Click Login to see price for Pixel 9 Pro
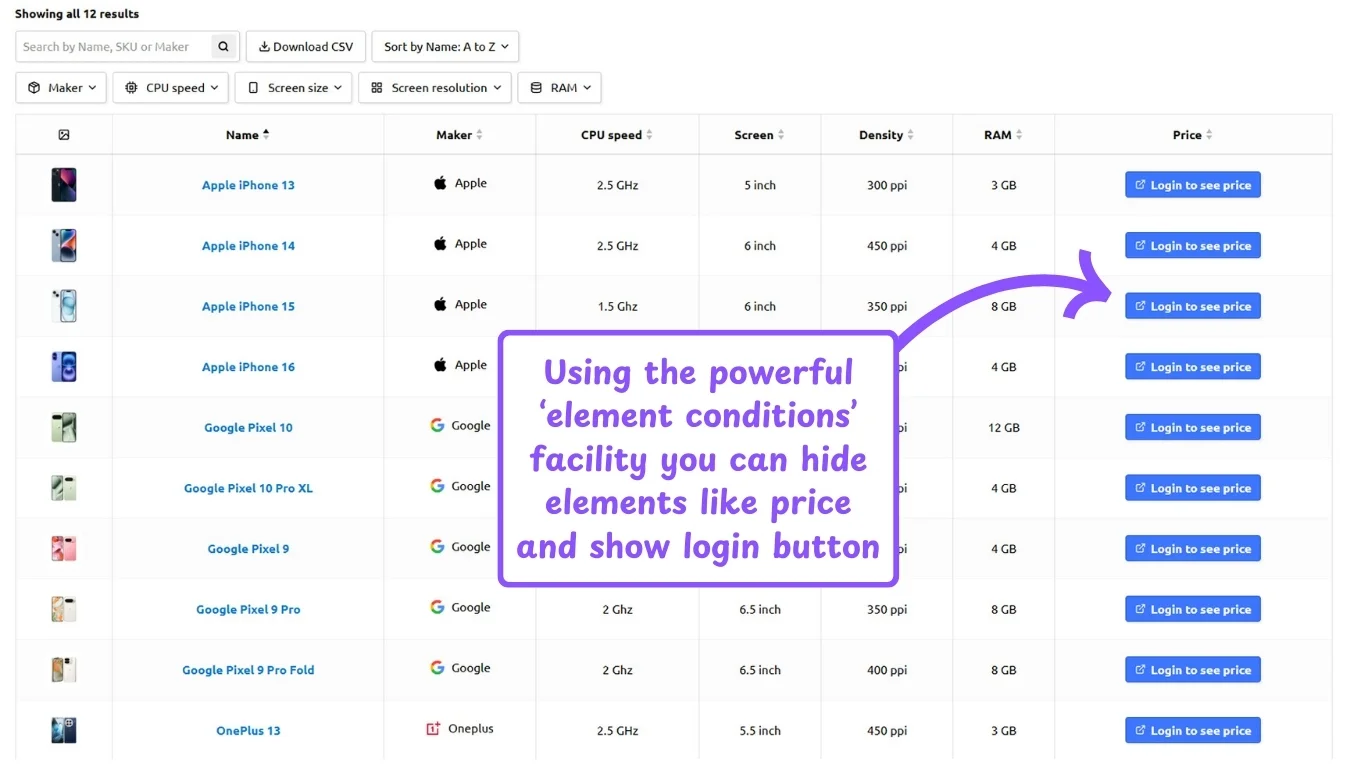This screenshot has height=765, width=1350. point(1192,609)
